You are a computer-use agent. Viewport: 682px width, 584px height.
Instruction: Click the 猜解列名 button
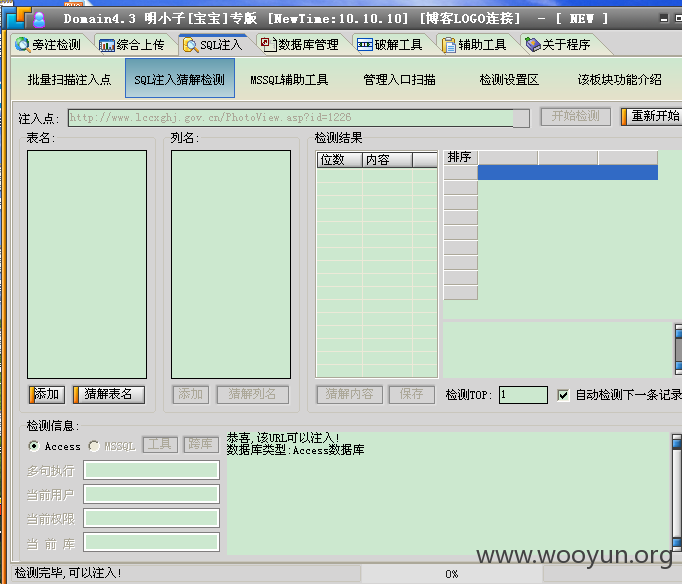tap(253, 394)
